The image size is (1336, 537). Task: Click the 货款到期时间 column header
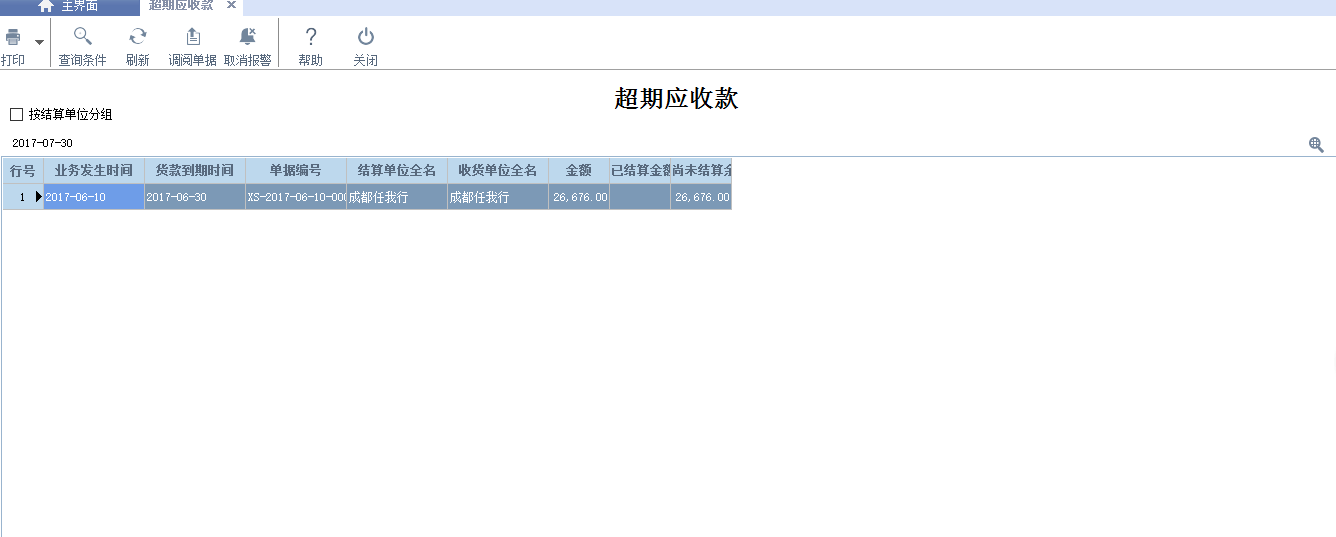click(195, 171)
